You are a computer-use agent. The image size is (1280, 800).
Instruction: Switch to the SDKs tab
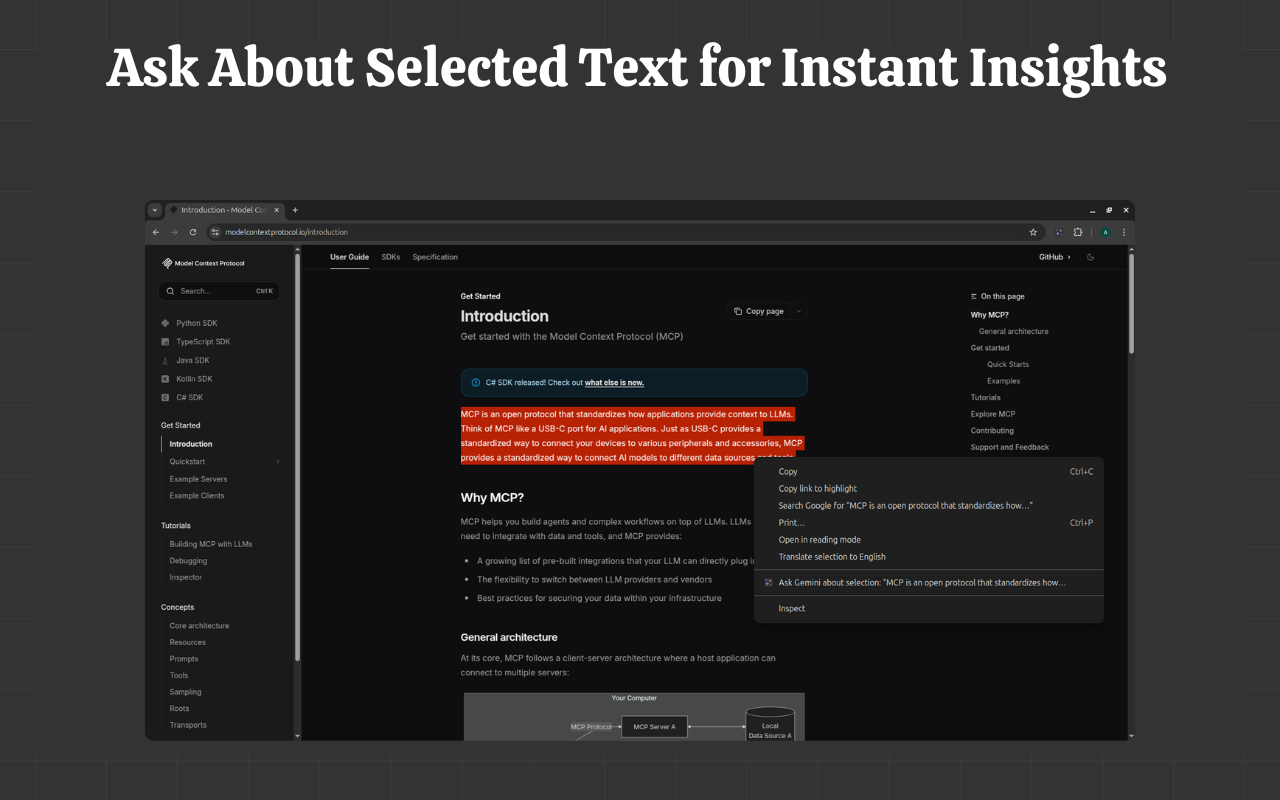click(390, 257)
